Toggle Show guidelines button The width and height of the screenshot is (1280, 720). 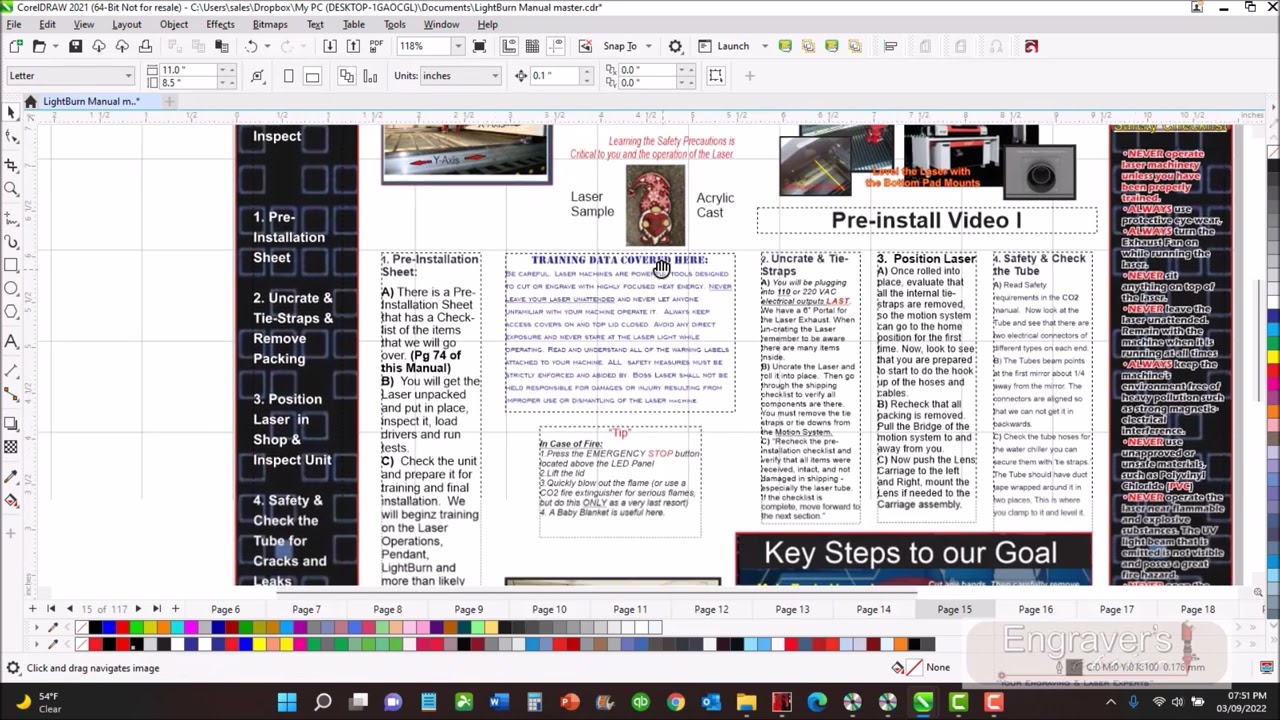555,46
